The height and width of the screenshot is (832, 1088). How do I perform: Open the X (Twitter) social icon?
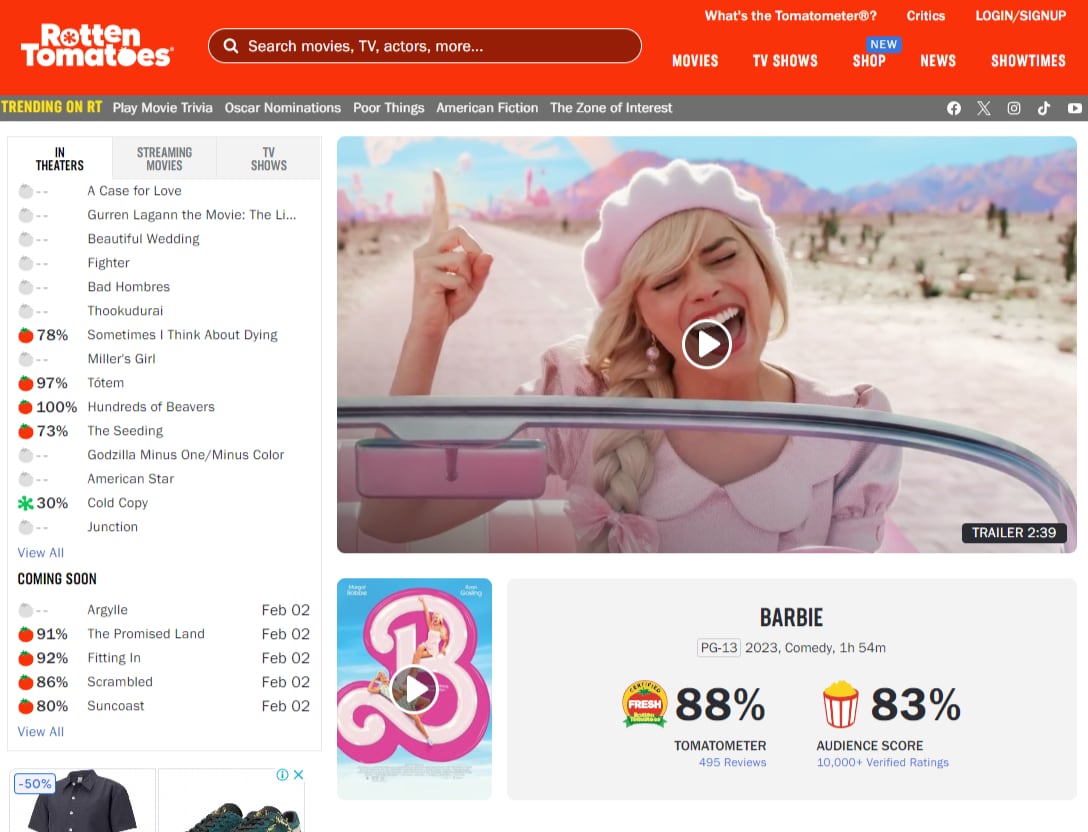tap(984, 108)
